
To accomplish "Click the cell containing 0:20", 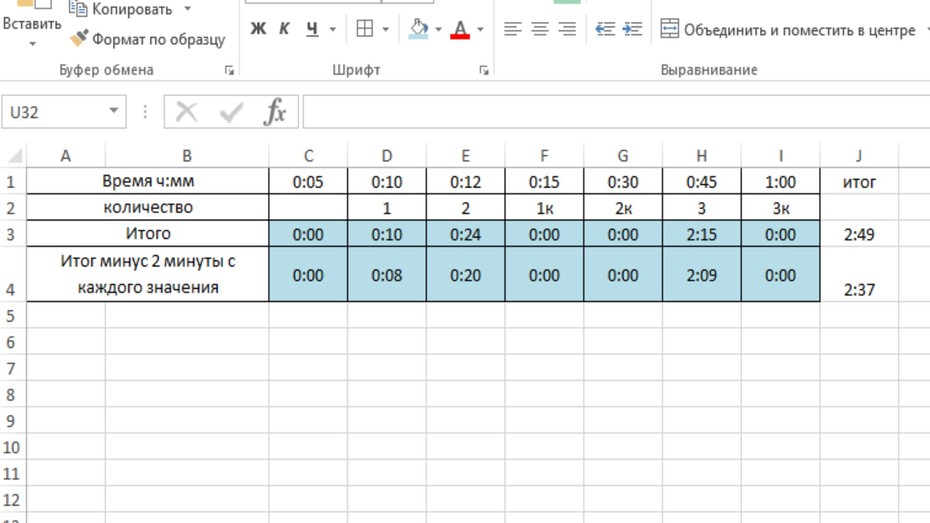I will (466, 275).
